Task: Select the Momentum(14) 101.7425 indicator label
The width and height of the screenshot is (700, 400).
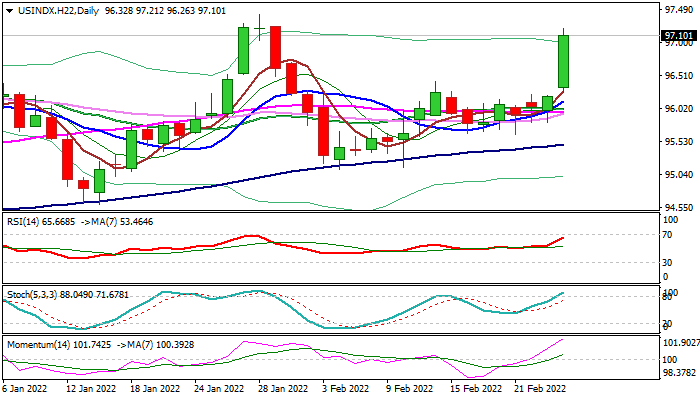Action: (x=59, y=345)
